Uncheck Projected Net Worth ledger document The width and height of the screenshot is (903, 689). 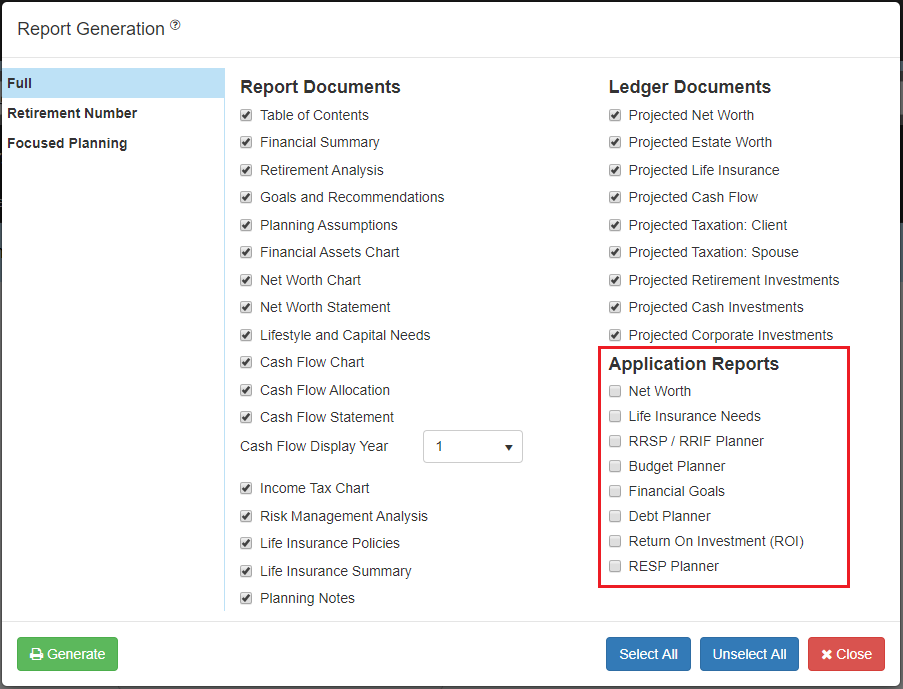tap(615, 115)
